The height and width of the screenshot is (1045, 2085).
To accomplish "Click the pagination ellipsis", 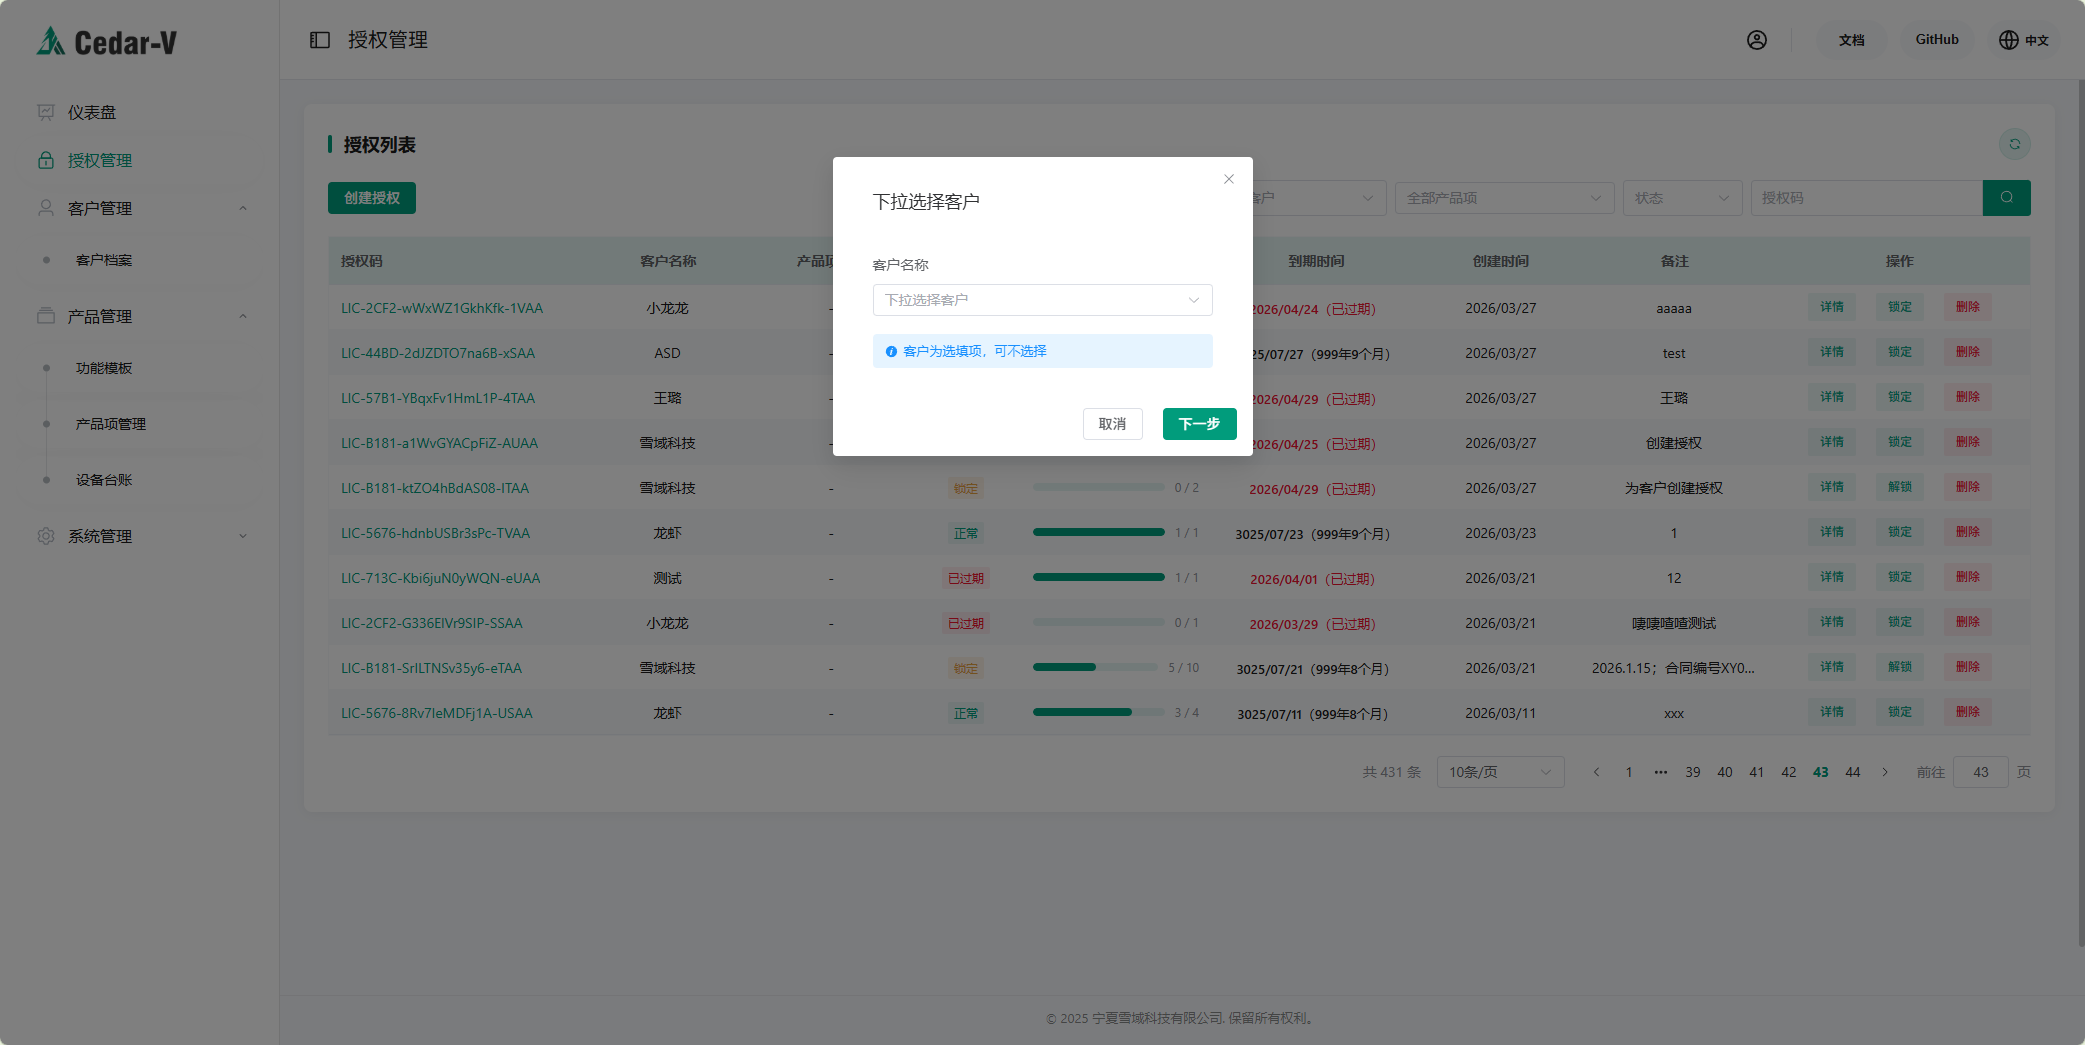I will point(1661,772).
